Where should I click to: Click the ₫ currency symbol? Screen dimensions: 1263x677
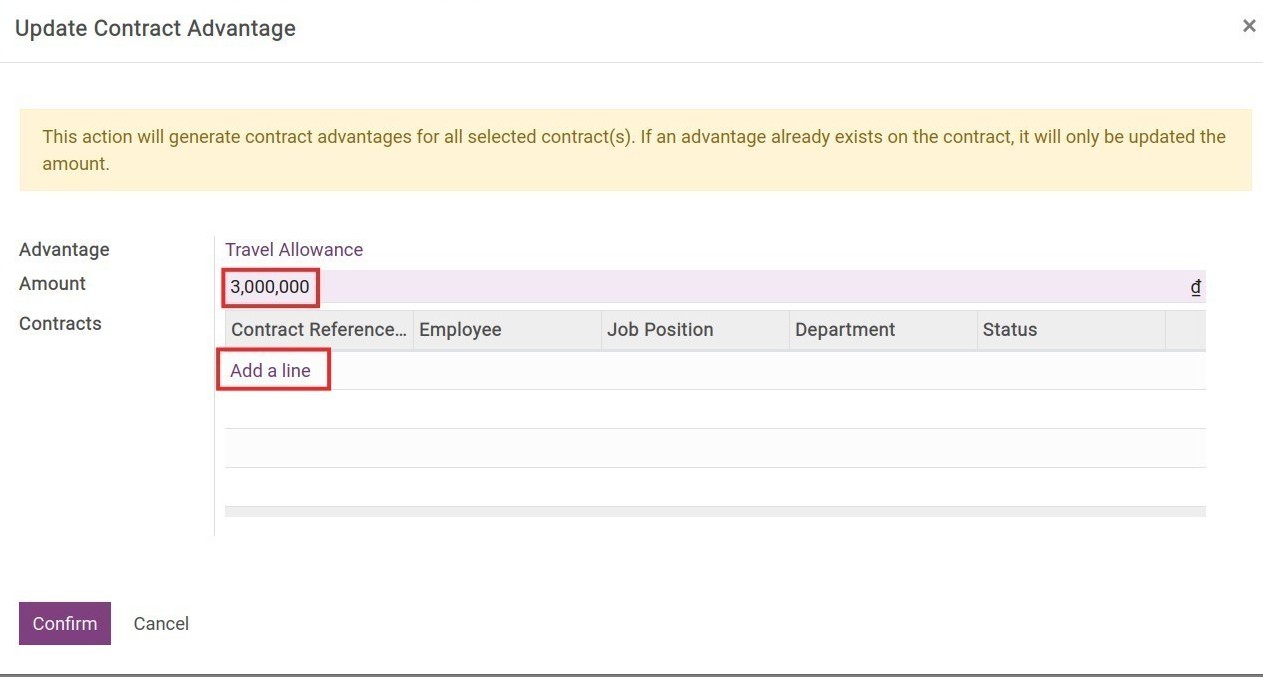tap(1195, 288)
